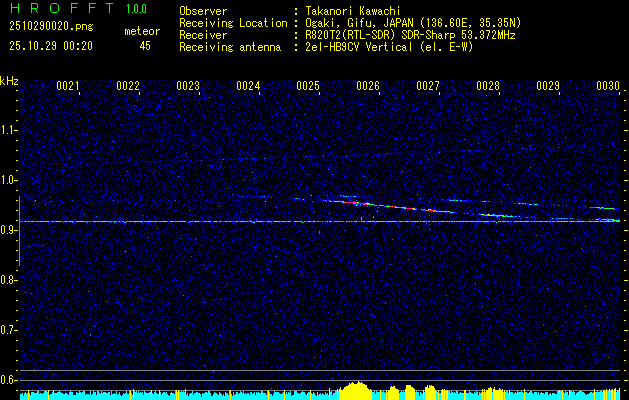Click the Receiving Location label
The width and height of the screenshot is (629, 400).
[x=233, y=23]
